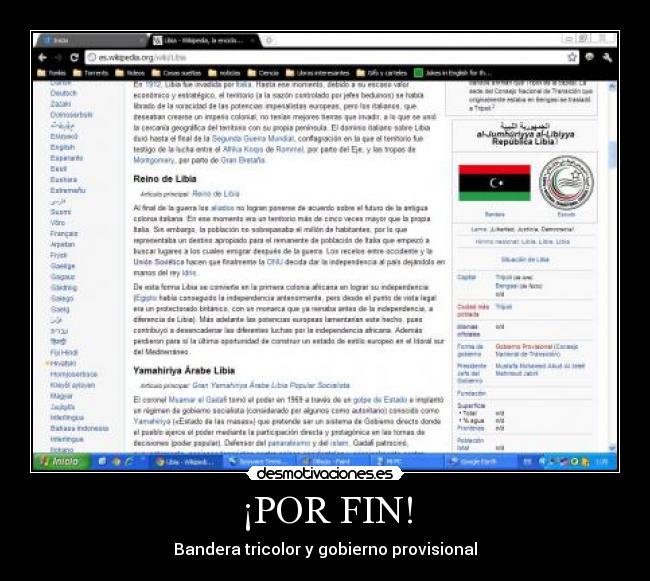650x581 pixels.
Task: Open the Situación de Libia map link
Action: [x=525, y=259]
